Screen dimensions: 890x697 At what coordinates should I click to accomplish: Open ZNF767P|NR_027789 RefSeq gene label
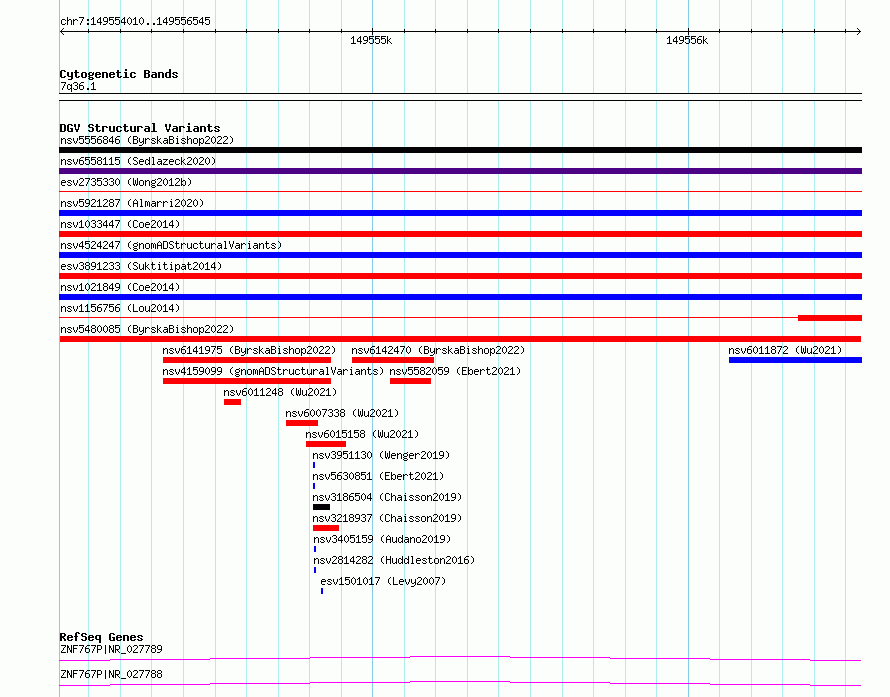point(111,649)
